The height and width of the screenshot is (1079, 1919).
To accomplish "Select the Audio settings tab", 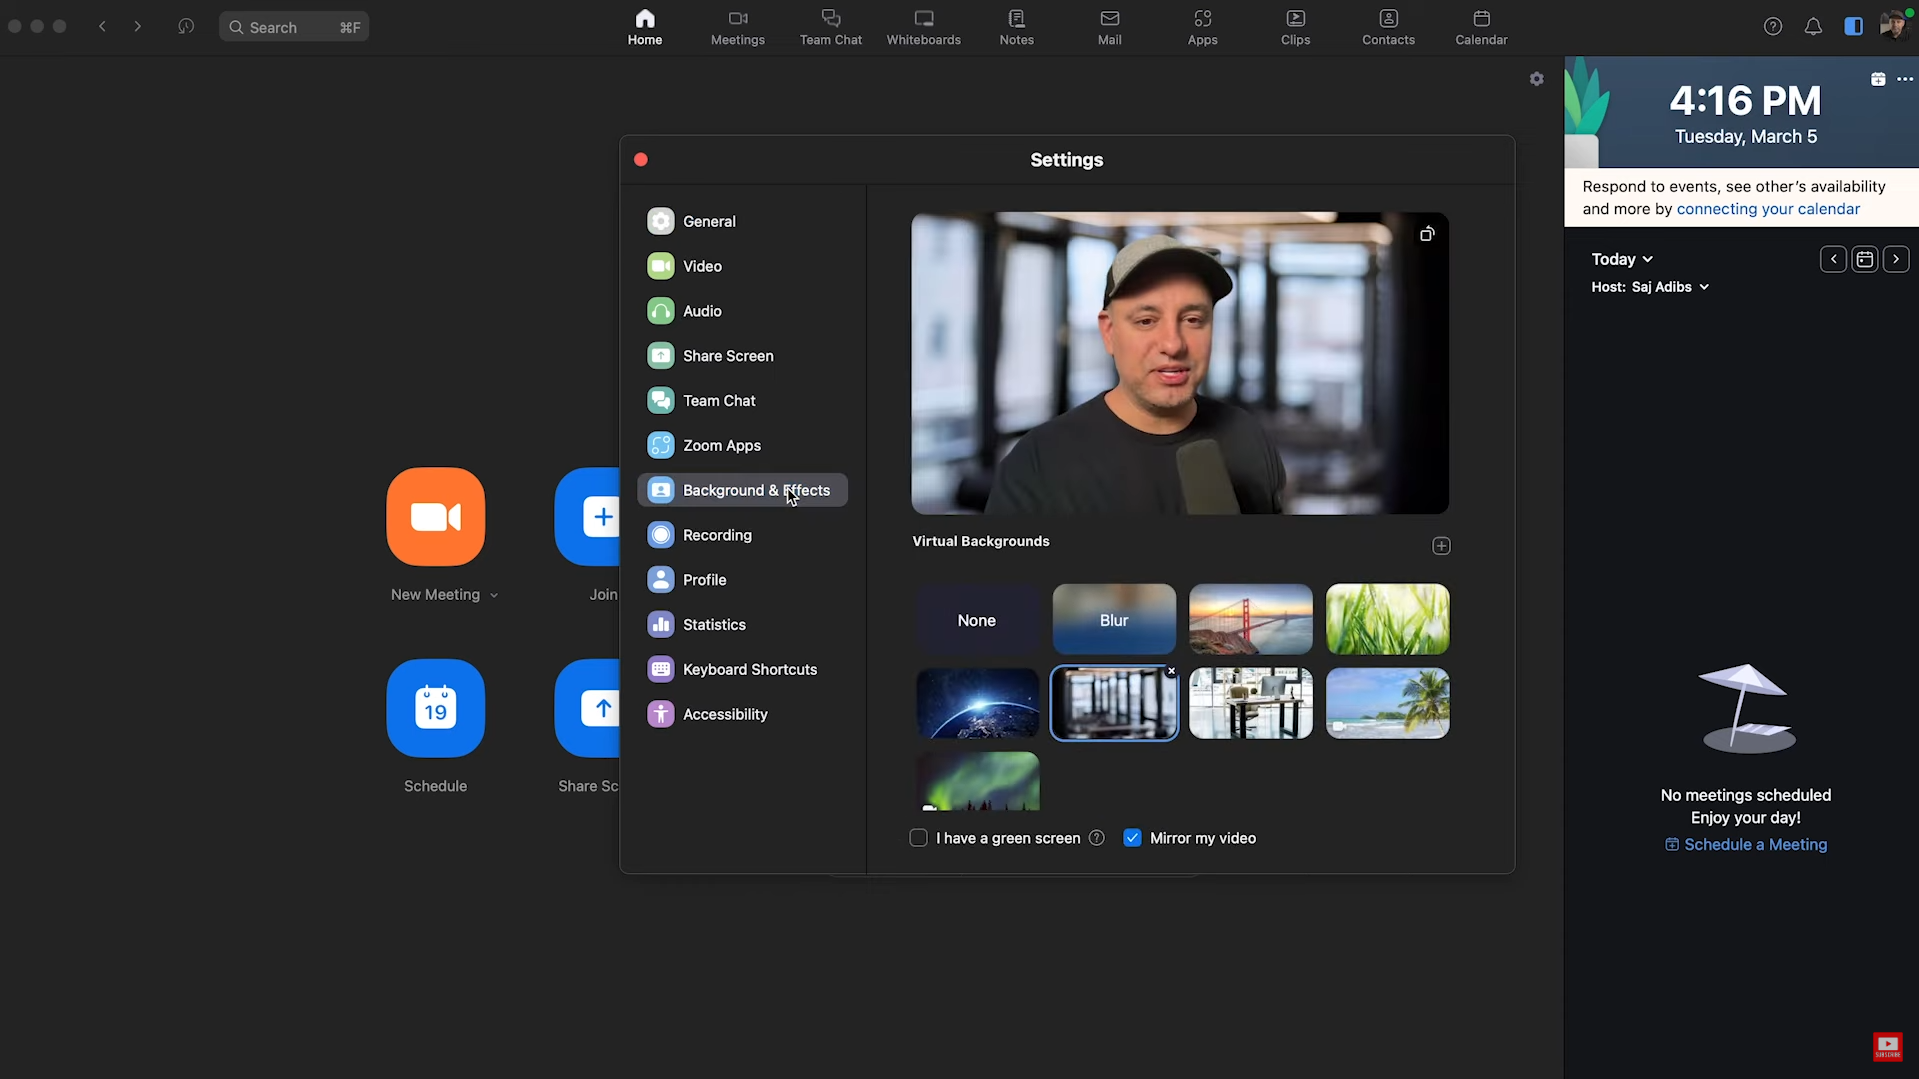I will point(702,311).
